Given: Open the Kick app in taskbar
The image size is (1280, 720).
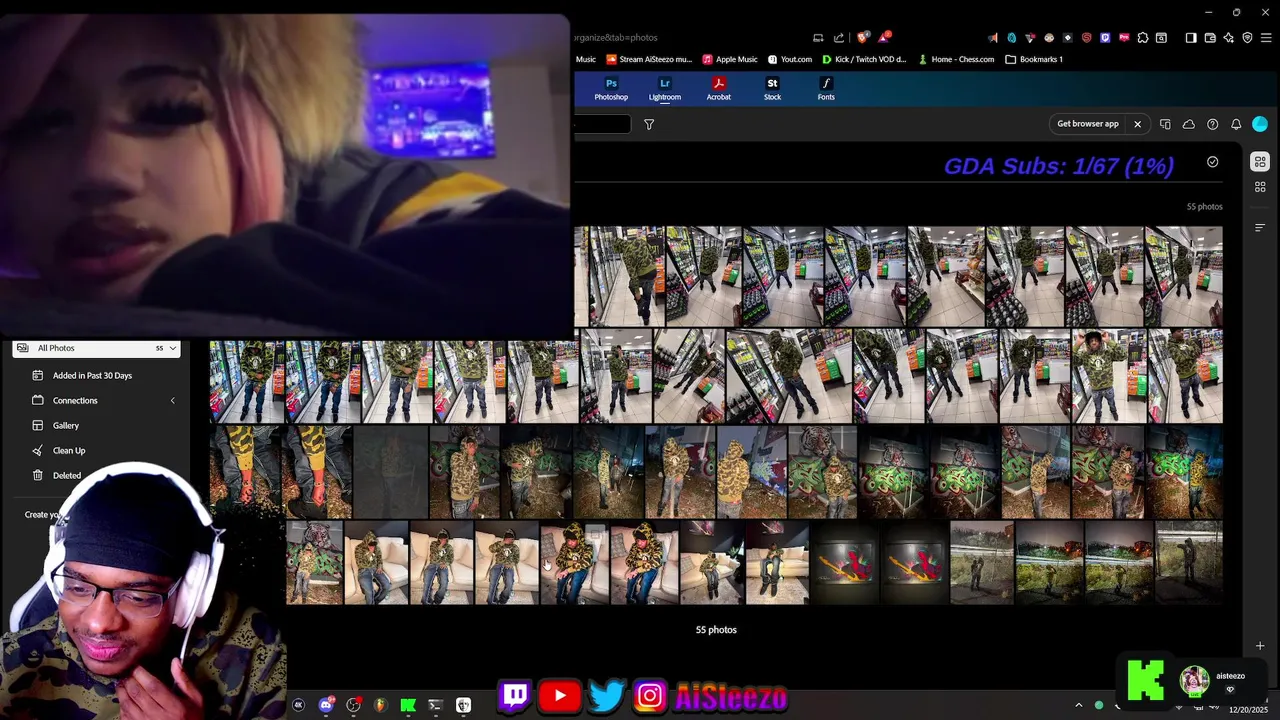Looking at the screenshot, I should click(408, 705).
